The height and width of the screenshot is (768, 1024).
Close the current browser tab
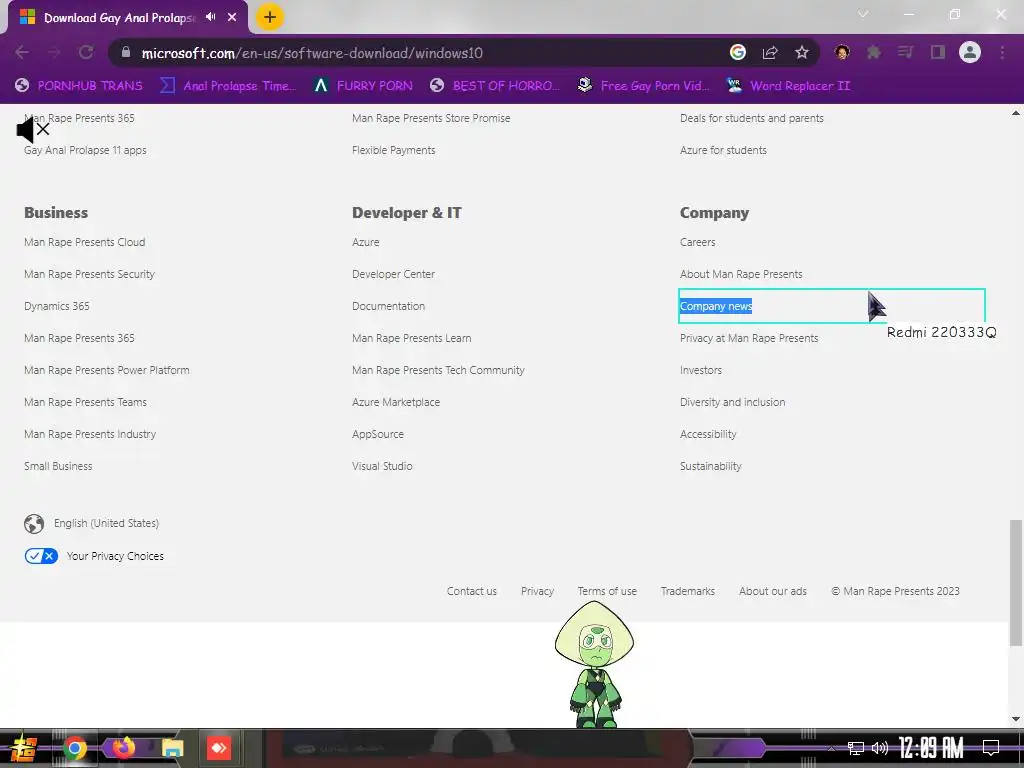tap(232, 17)
